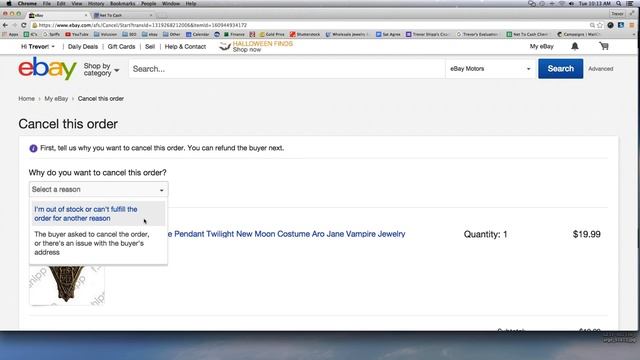Open the People menu
Image resolution: width=640 pixels, height=360 pixels.
tap(149, 3)
